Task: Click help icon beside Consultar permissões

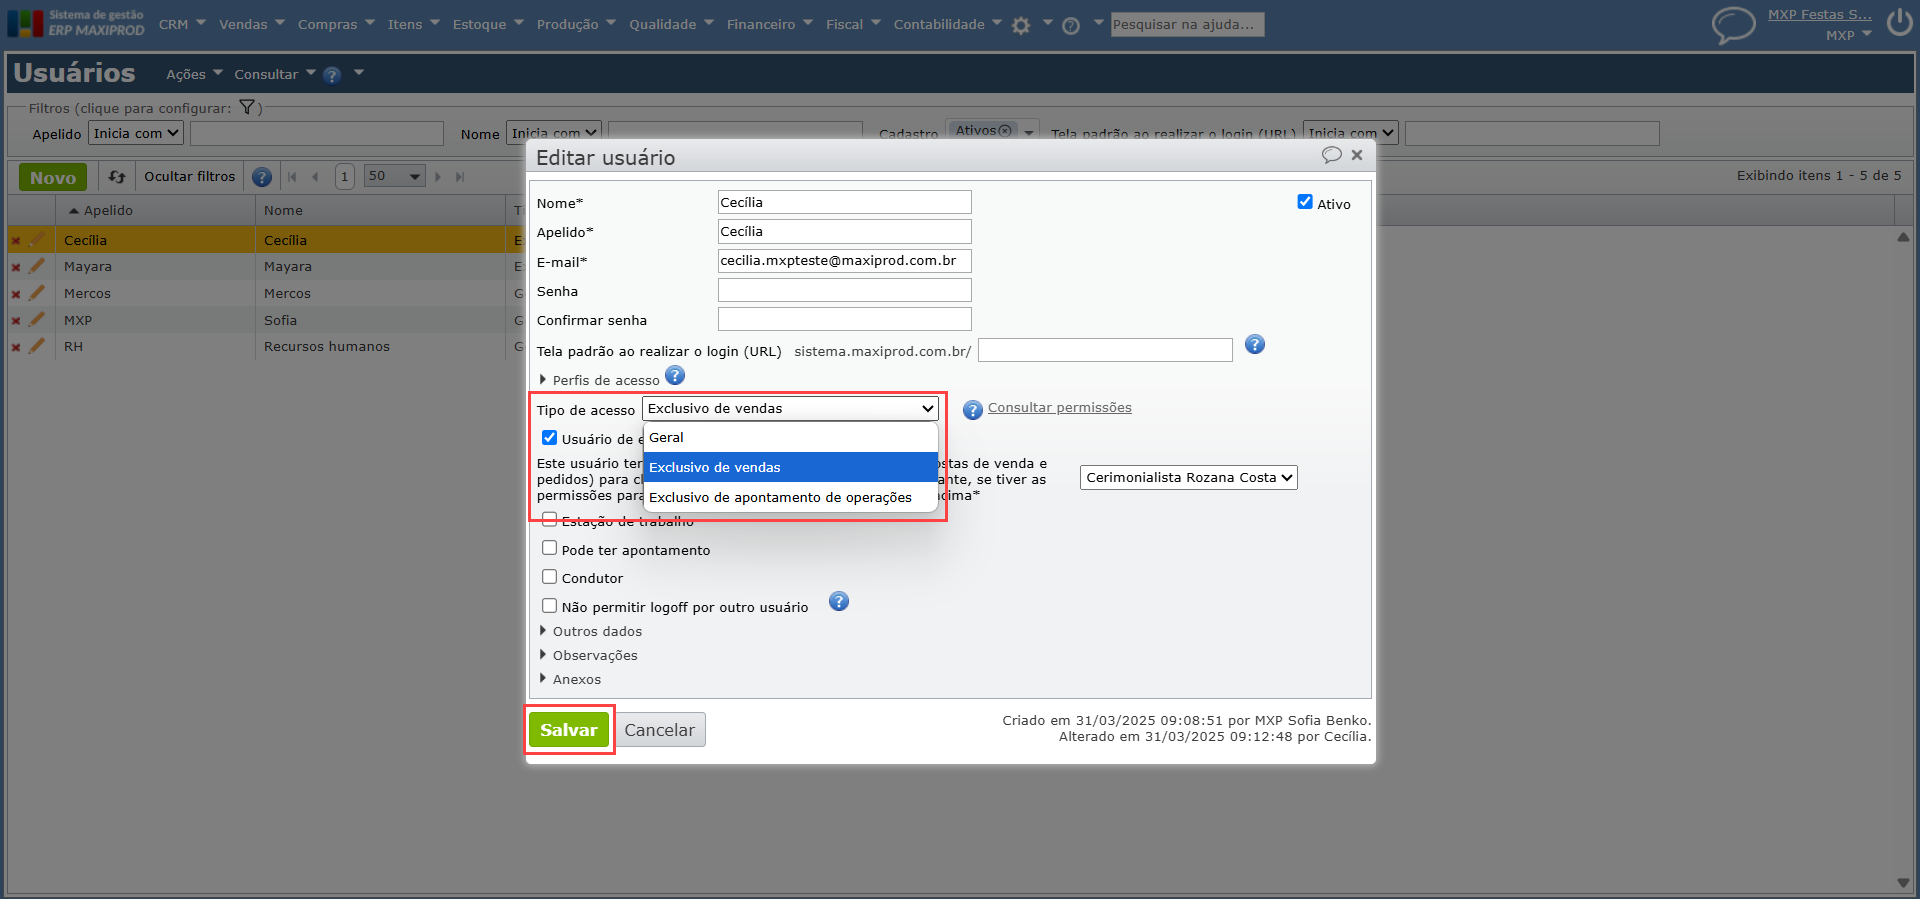Action: [973, 410]
